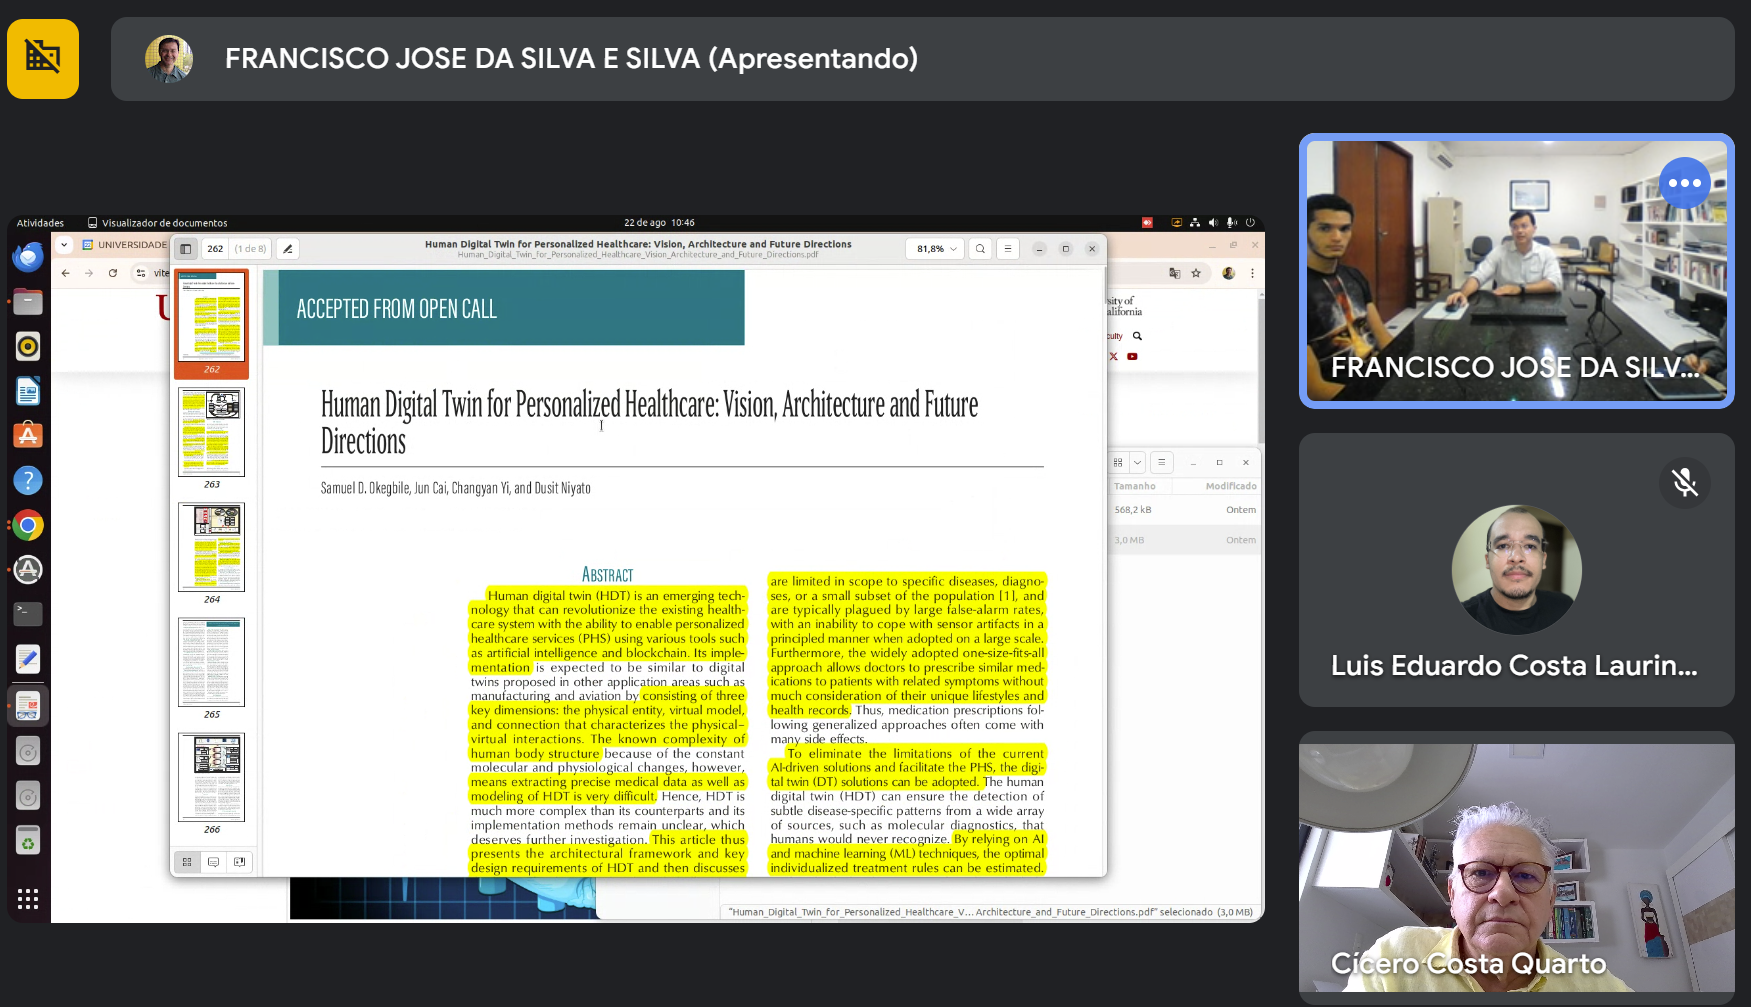Switch sidebar to thumbnails view
Viewport: 1751px width, 1007px height.
coord(187,862)
